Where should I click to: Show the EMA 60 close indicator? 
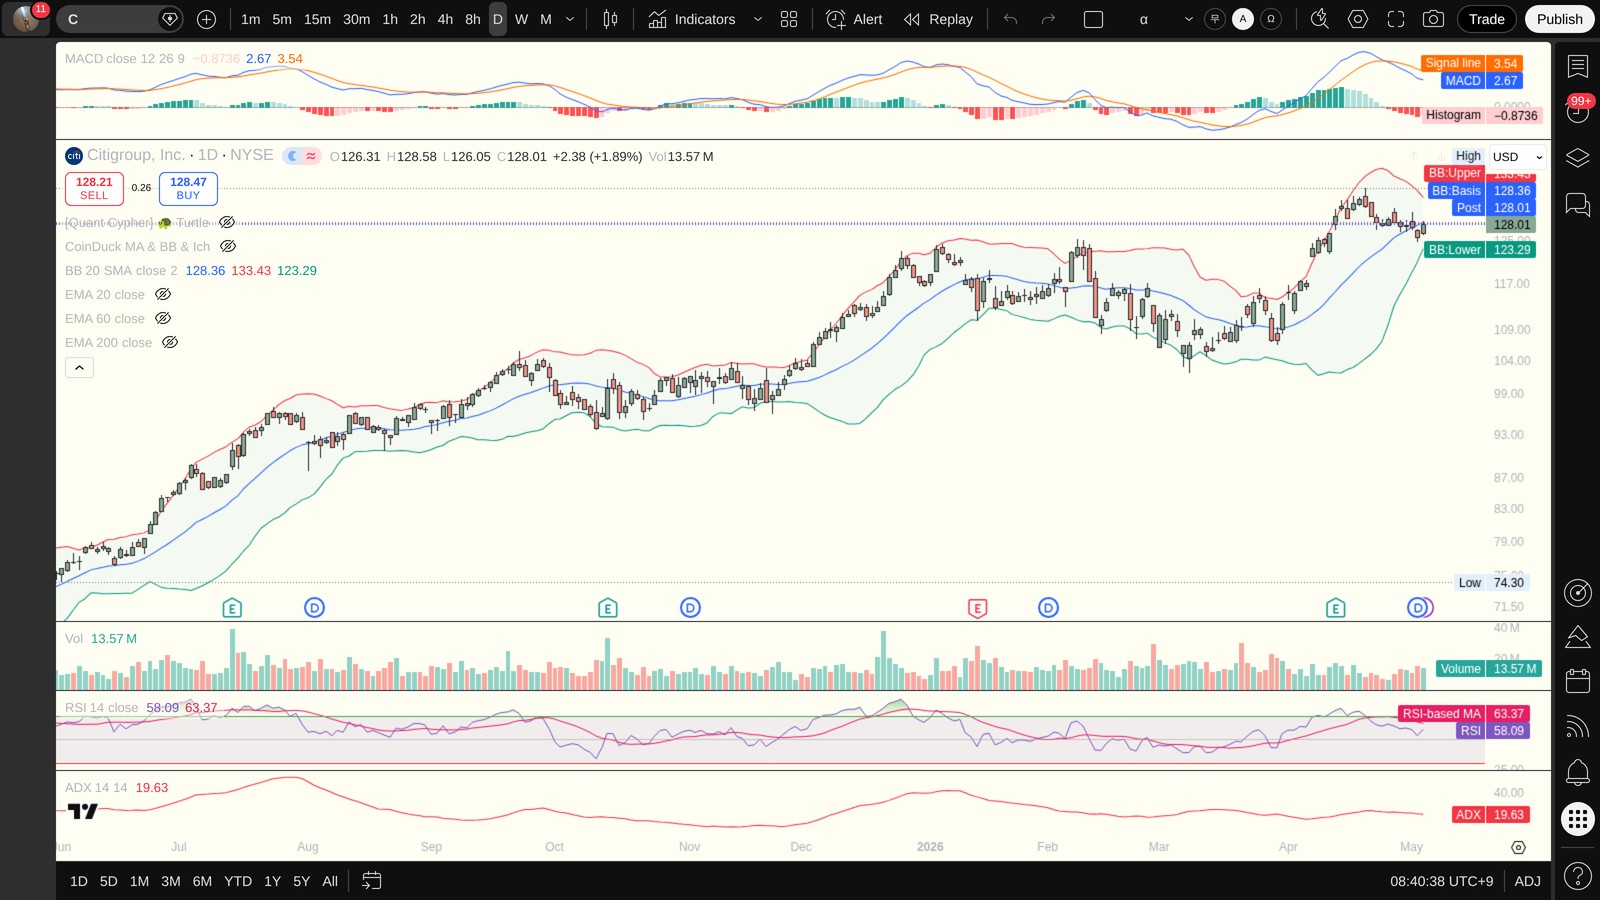point(163,318)
